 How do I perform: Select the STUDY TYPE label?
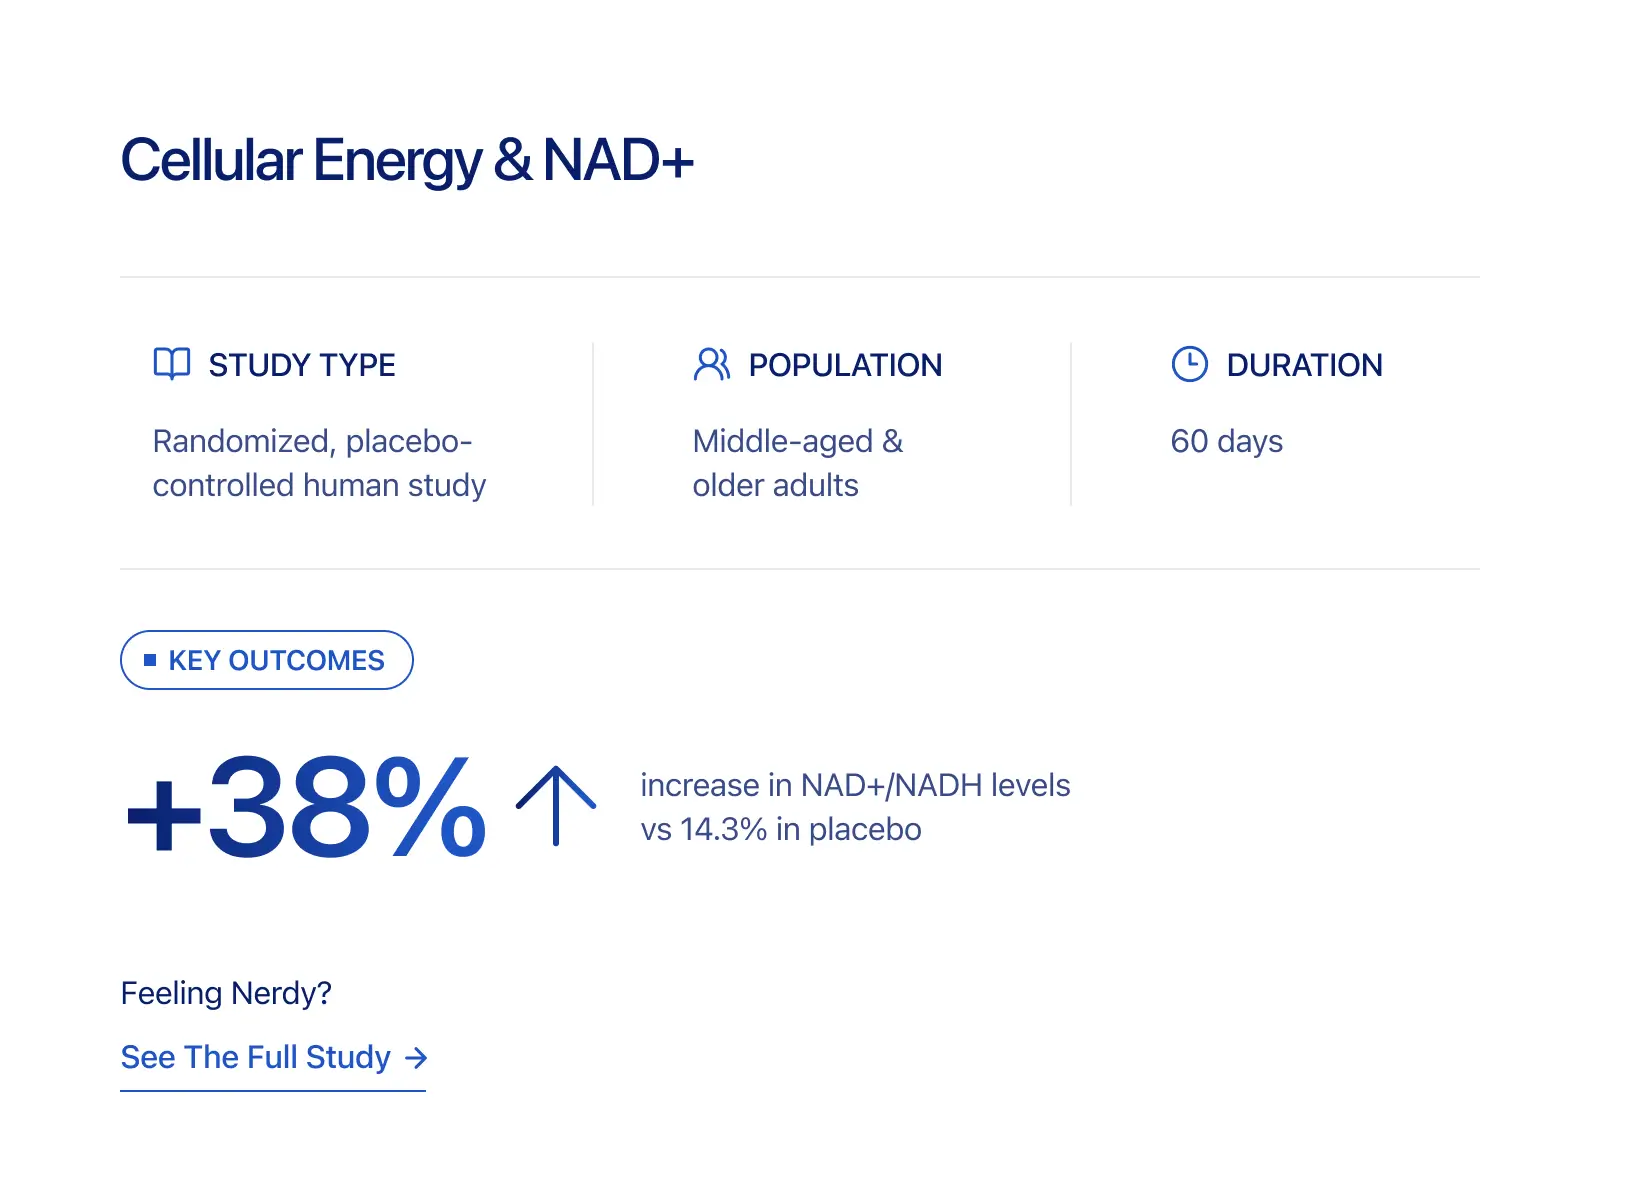point(302,365)
